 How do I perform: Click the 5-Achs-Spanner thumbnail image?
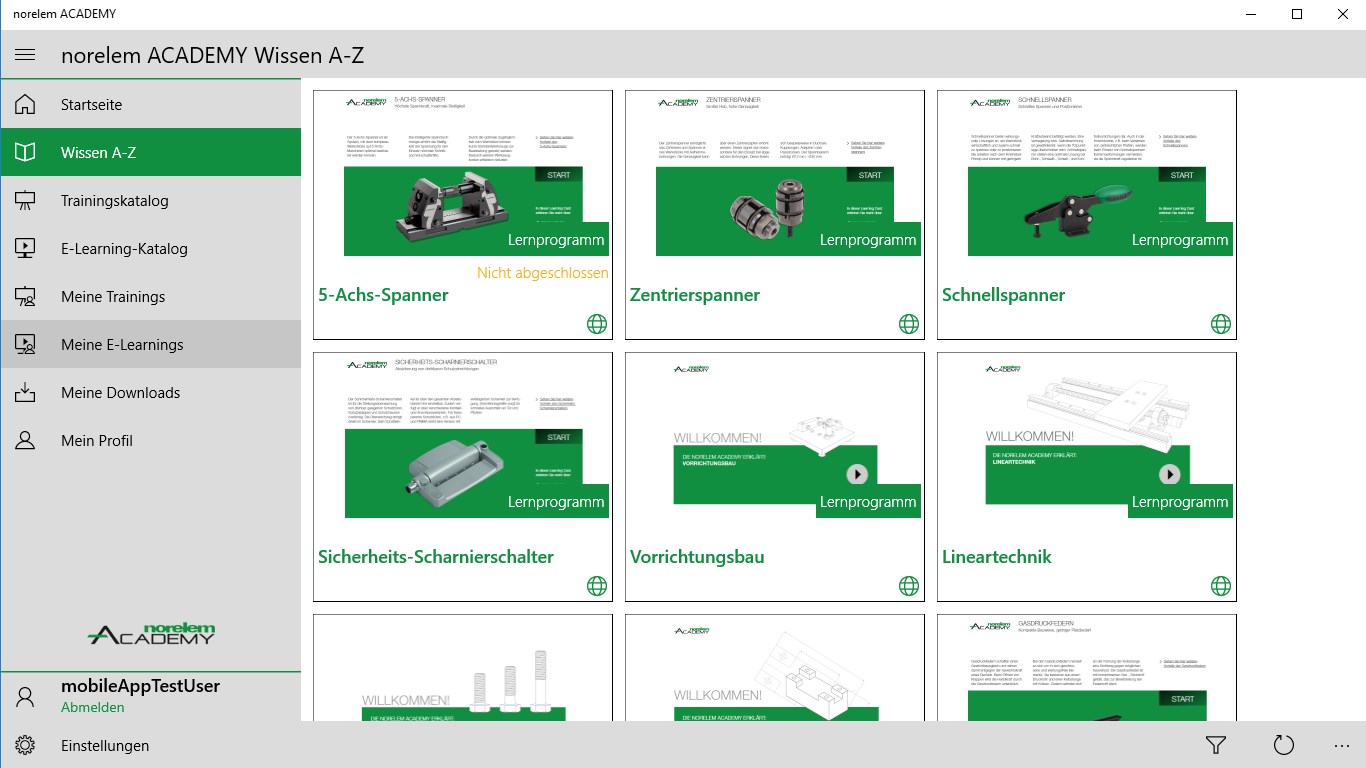coord(463,175)
